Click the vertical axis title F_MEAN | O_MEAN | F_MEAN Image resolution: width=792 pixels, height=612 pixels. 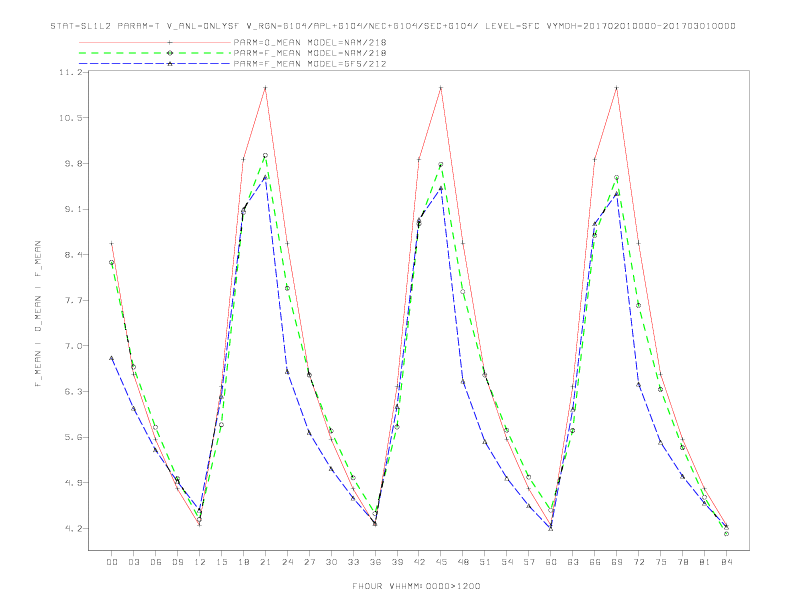(38, 314)
